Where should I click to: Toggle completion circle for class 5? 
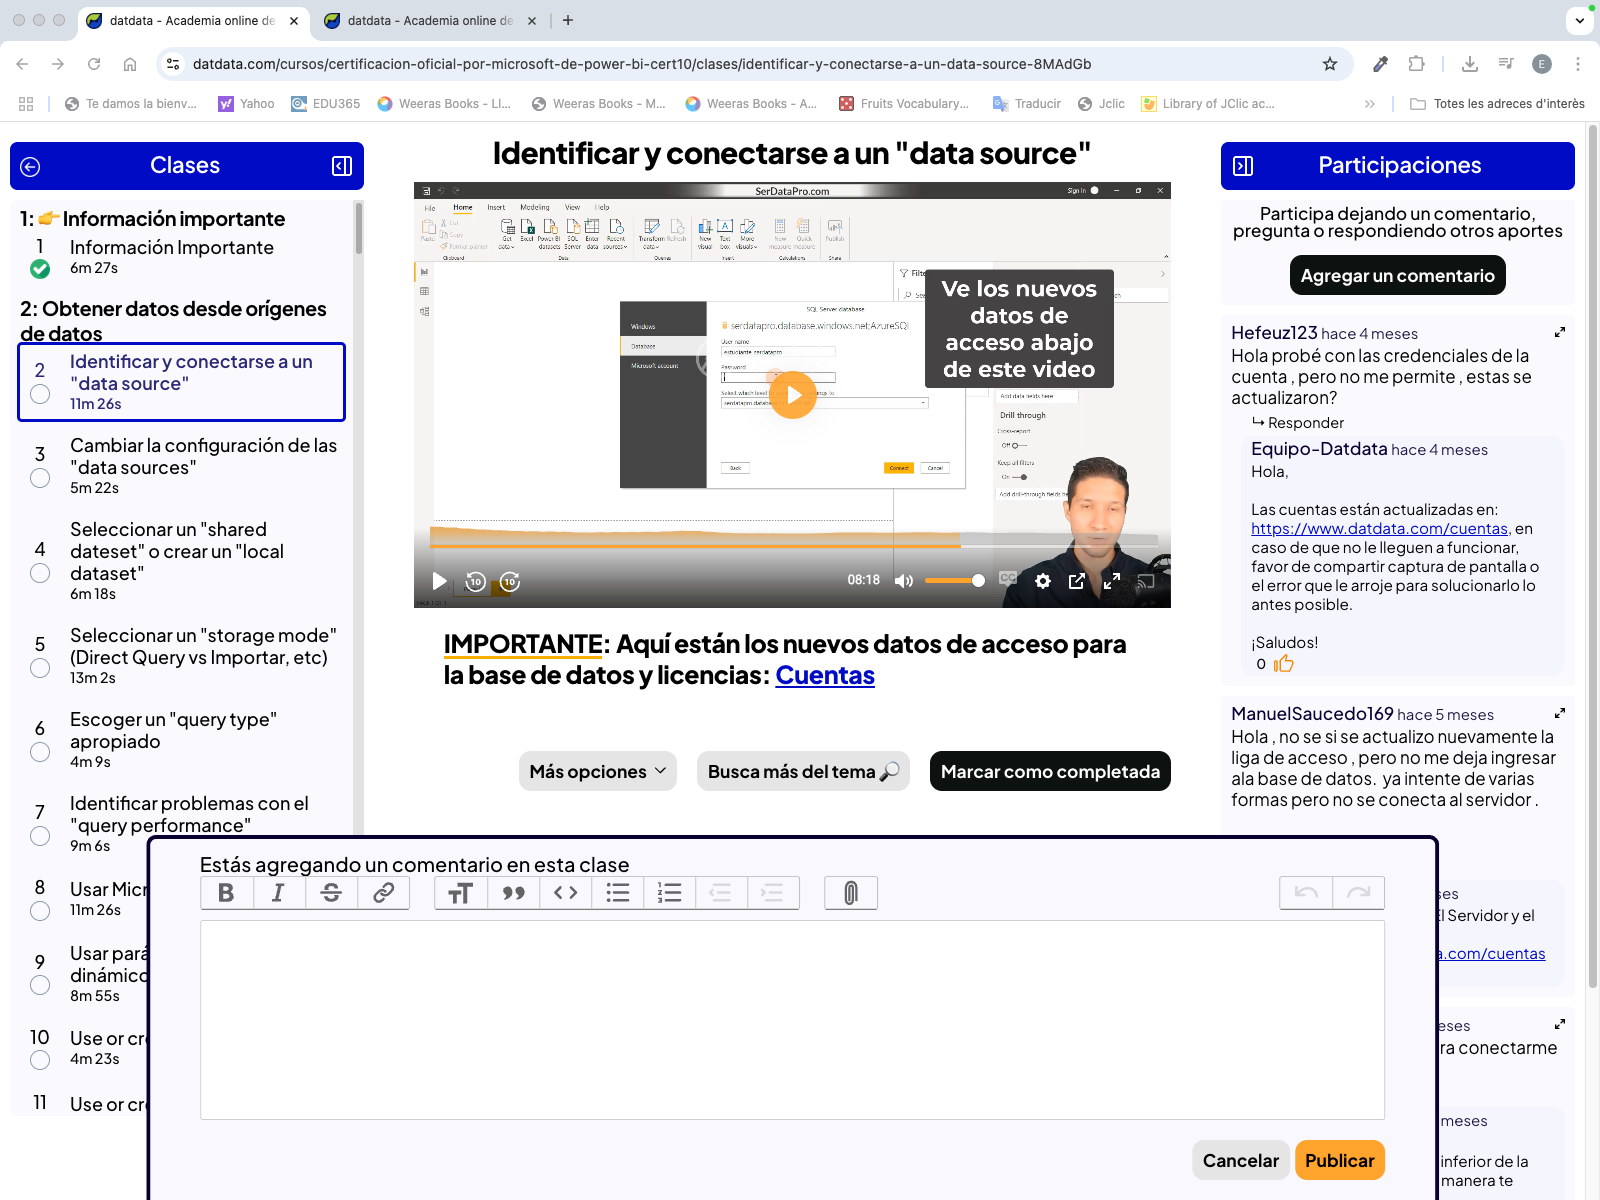[x=40, y=668]
